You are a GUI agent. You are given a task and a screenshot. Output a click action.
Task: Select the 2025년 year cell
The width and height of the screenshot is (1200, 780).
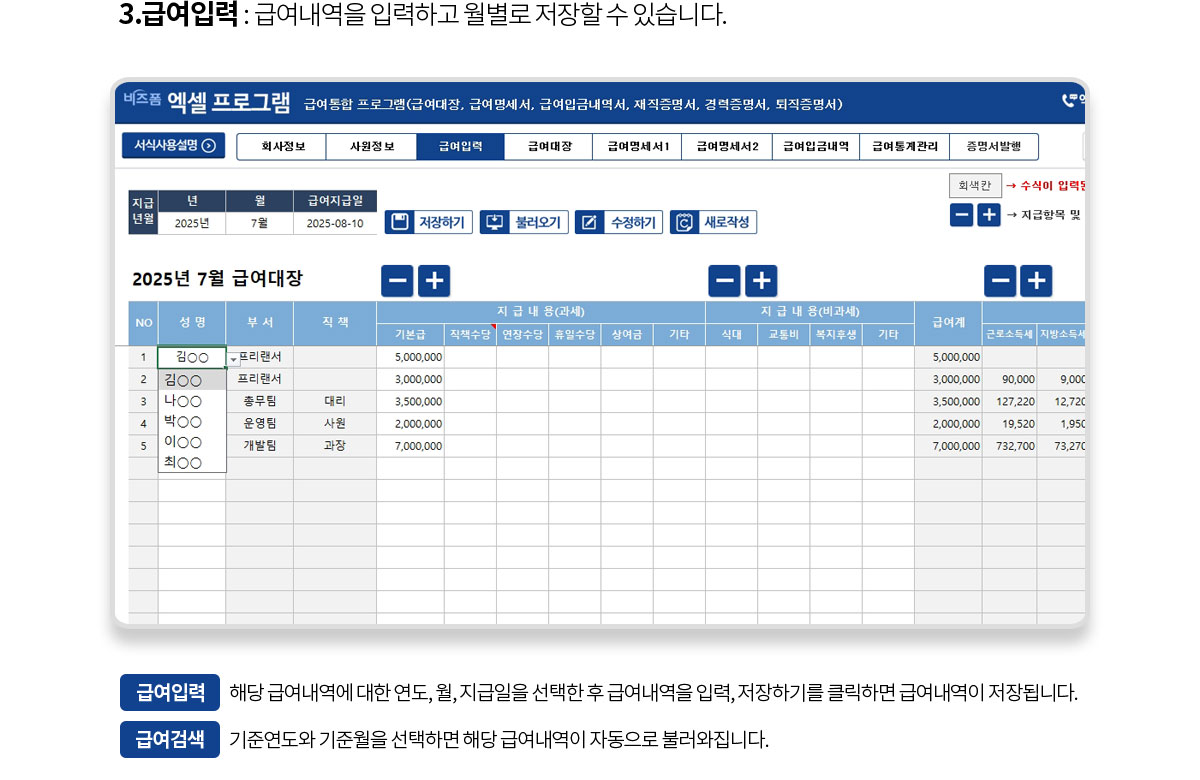tap(191, 223)
